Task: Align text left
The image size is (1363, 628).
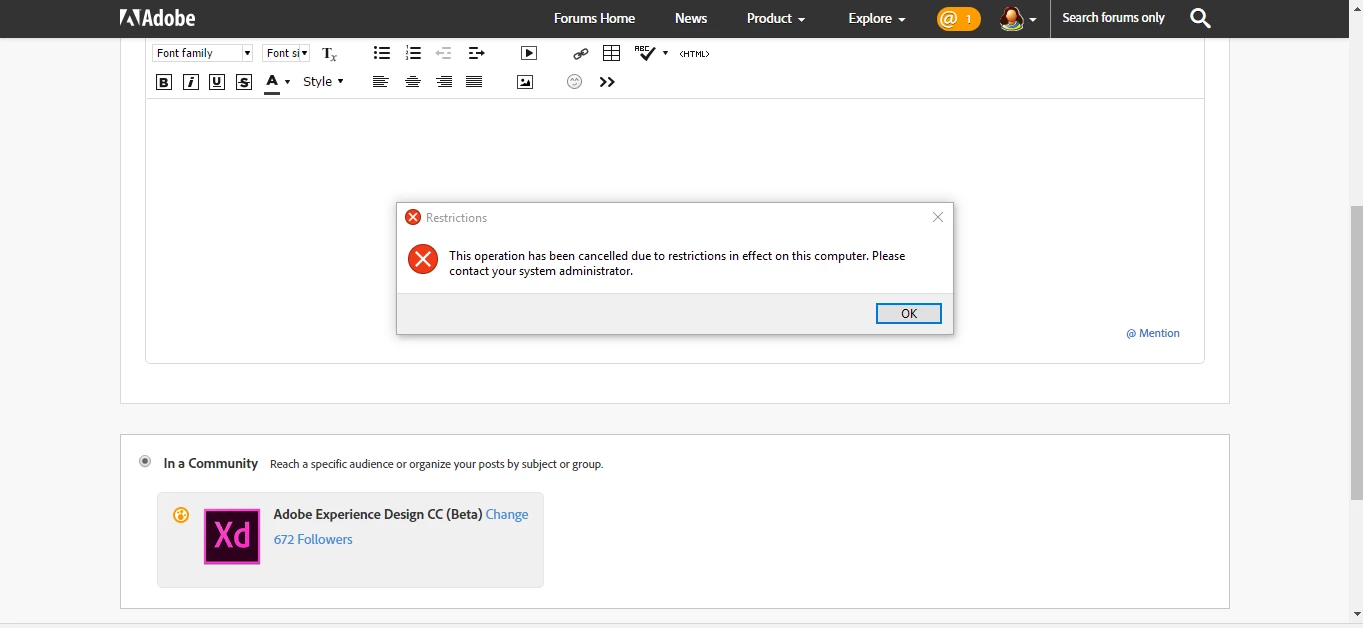Action: [x=380, y=82]
